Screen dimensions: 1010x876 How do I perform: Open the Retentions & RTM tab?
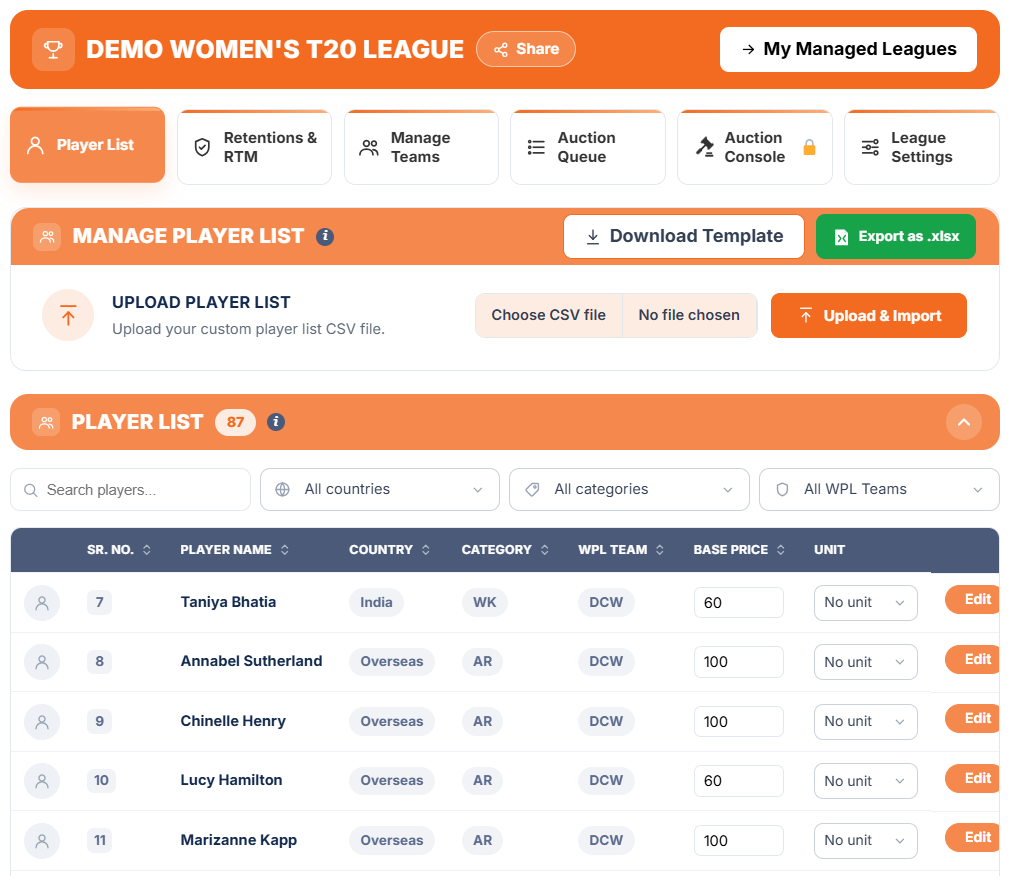coord(254,148)
